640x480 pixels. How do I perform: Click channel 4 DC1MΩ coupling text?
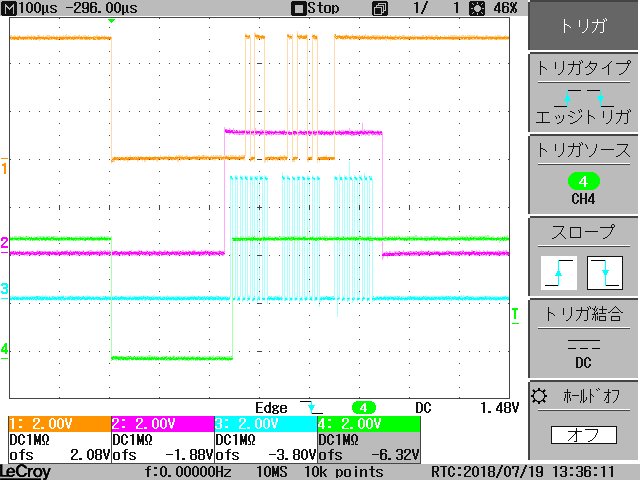pyautogui.click(x=338, y=440)
